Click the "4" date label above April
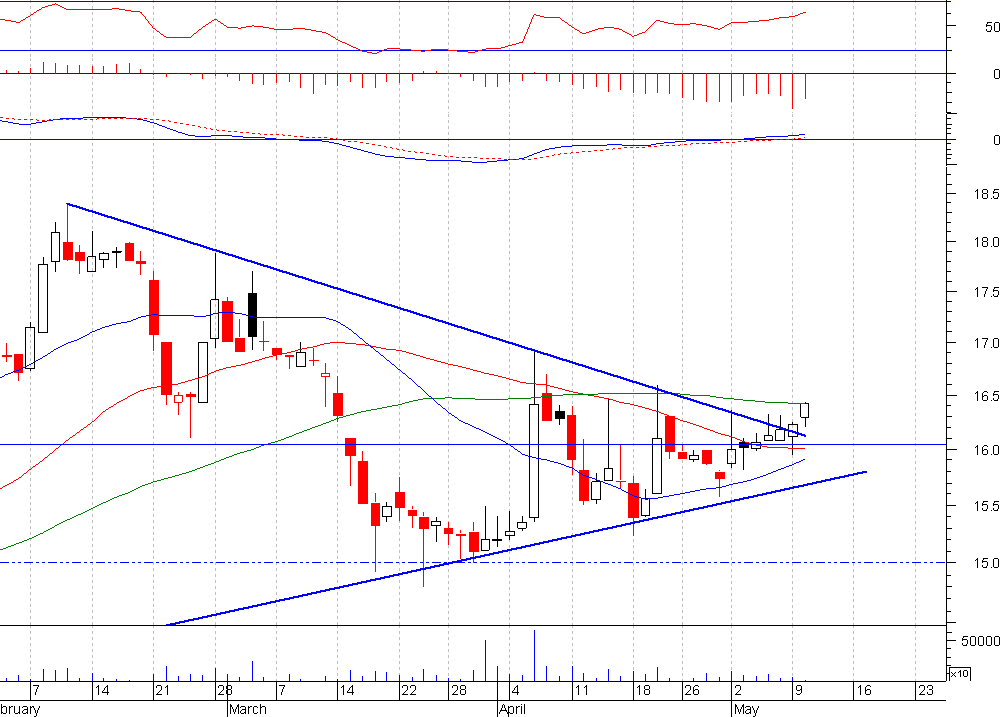1004x717 pixels. (x=515, y=690)
